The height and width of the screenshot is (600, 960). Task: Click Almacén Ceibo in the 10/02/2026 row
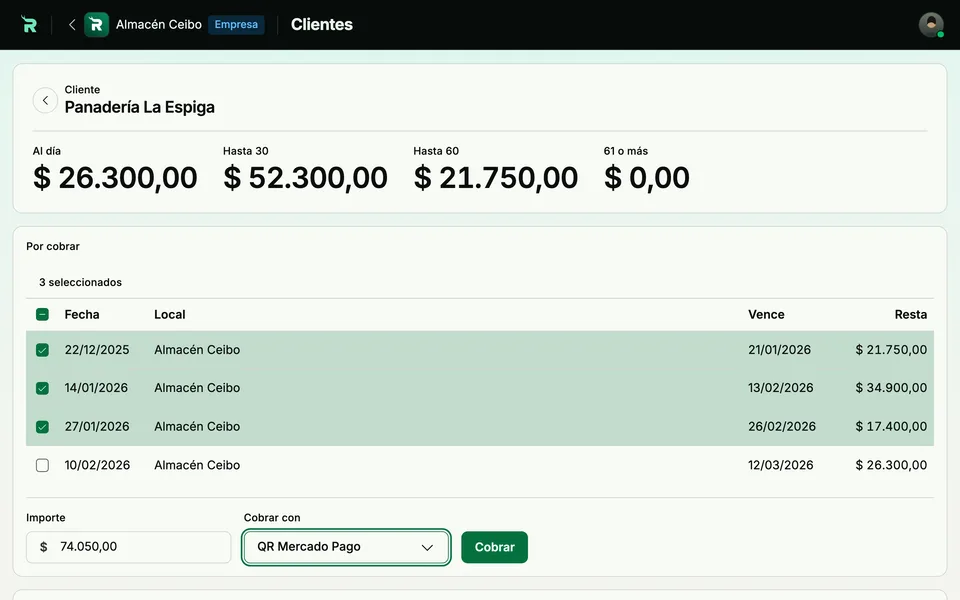[197, 465]
